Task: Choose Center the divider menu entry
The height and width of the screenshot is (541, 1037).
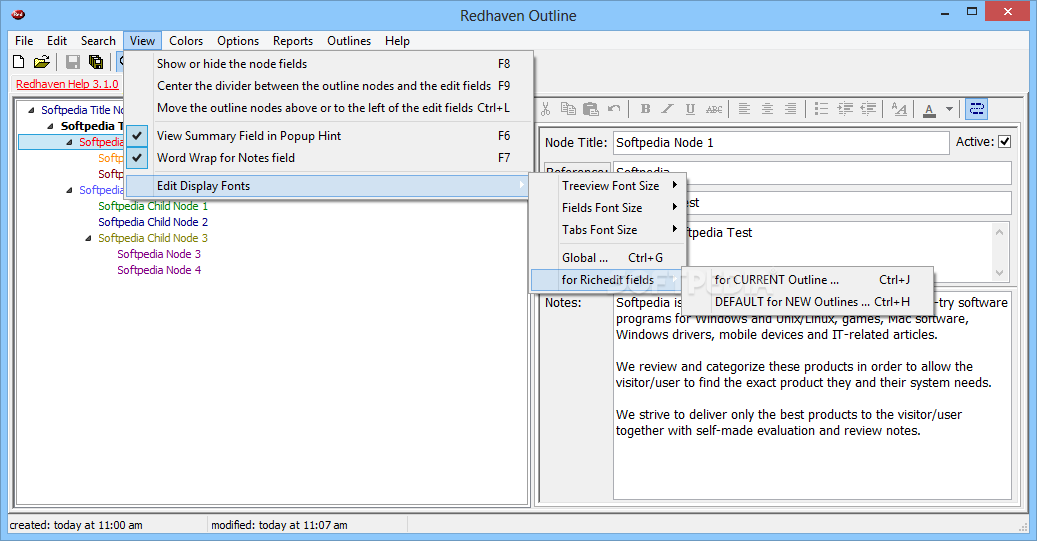Action: point(329,85)
